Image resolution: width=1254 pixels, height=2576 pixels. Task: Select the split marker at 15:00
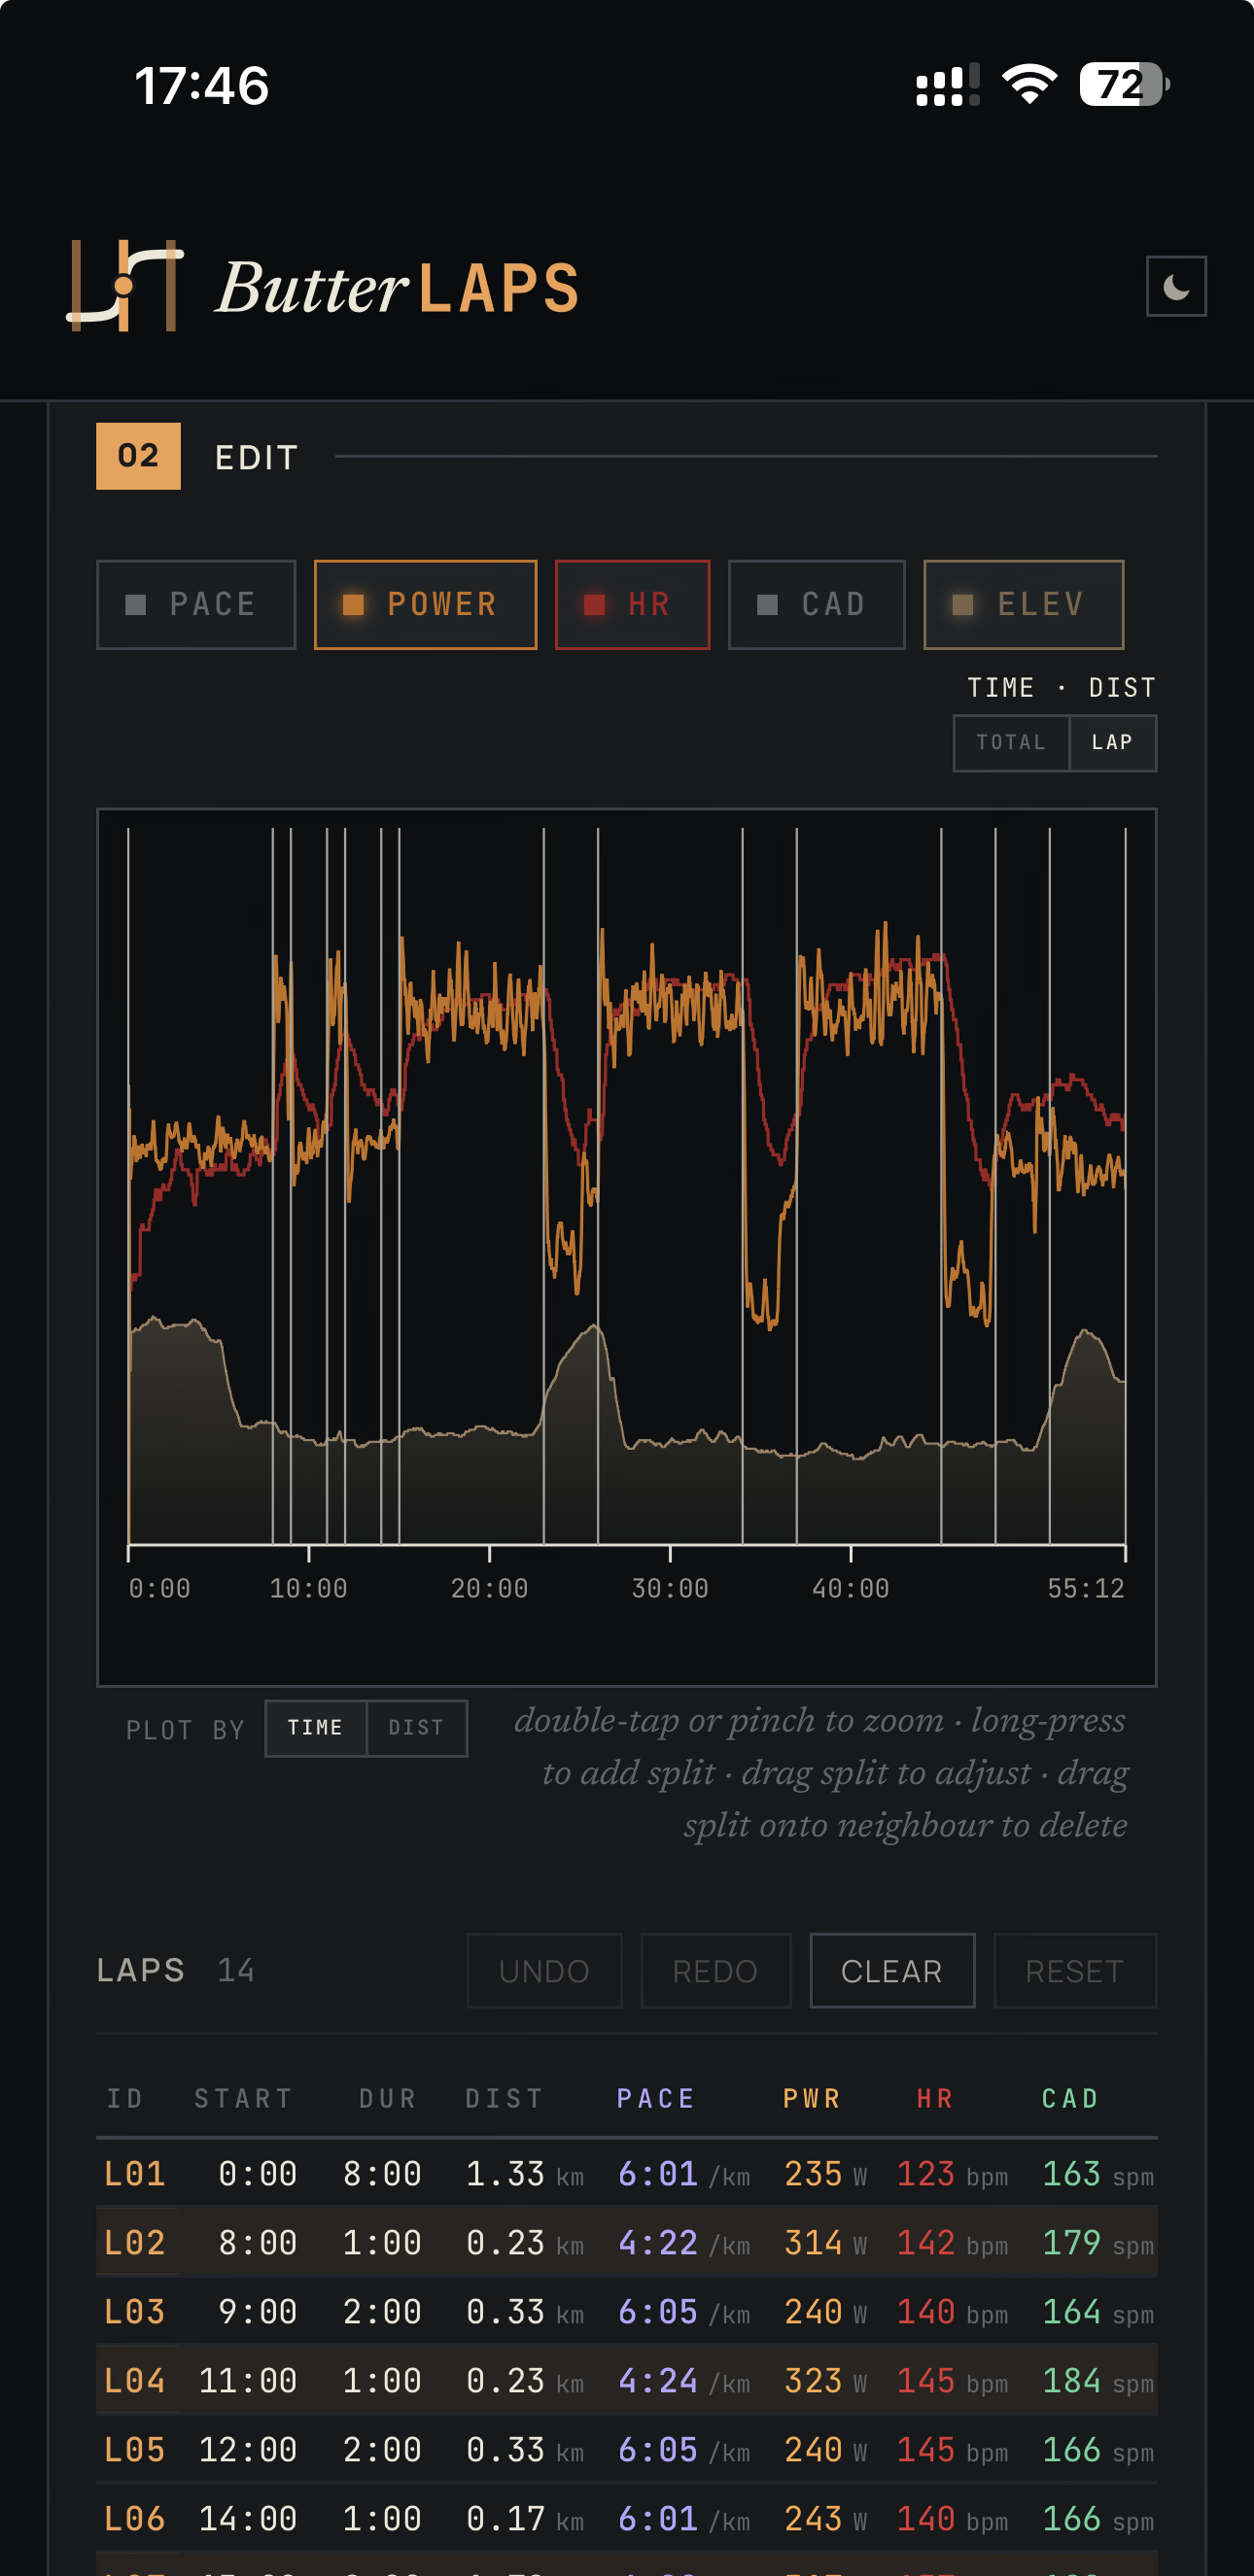pyautogui.click(x=399, y=1186)
